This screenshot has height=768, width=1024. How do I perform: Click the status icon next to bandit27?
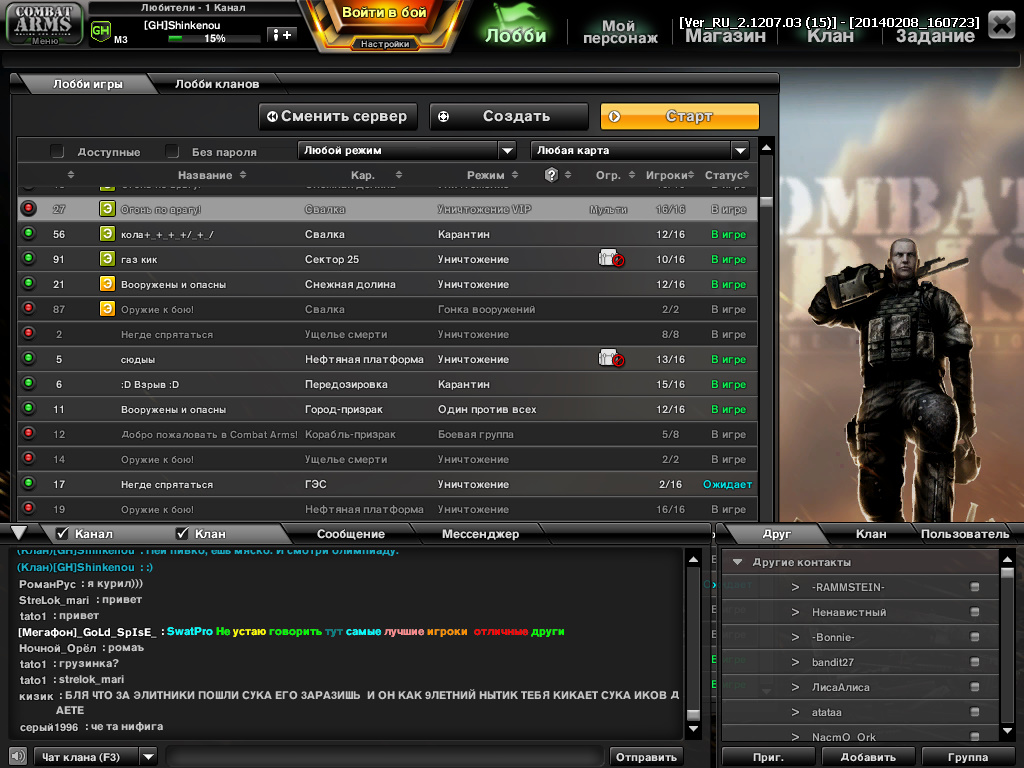click(x=974, y=662)
